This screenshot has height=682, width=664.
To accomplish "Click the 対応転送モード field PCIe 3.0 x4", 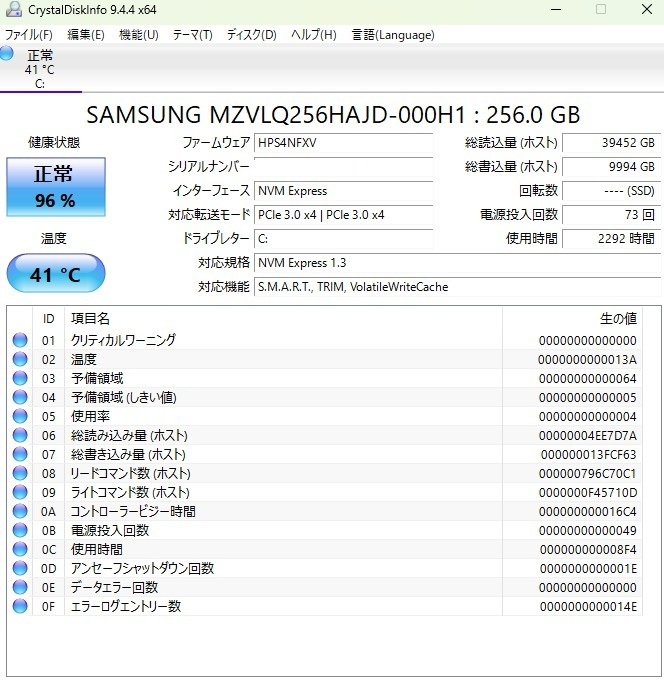I will pyautogui.click(x=344, y=214).
